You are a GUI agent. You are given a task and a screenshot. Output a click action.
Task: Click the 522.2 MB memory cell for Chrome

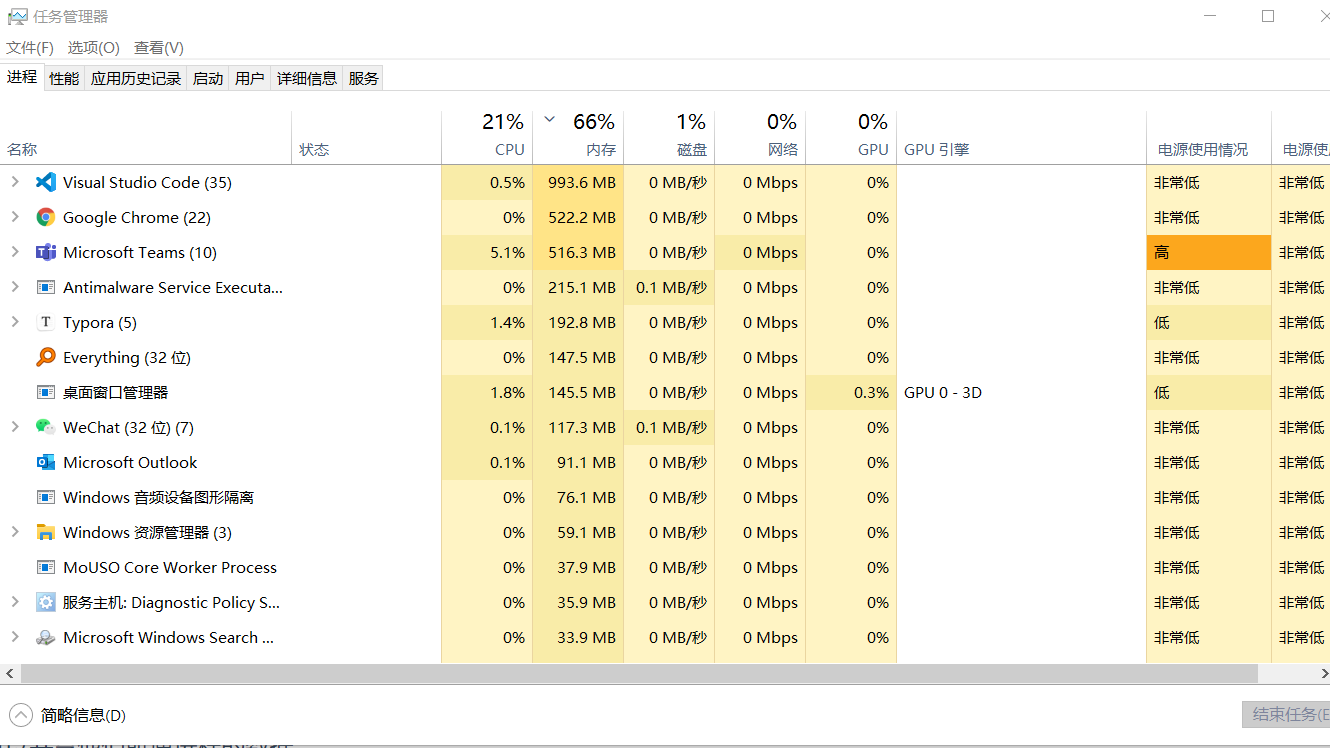coord(578,217)
